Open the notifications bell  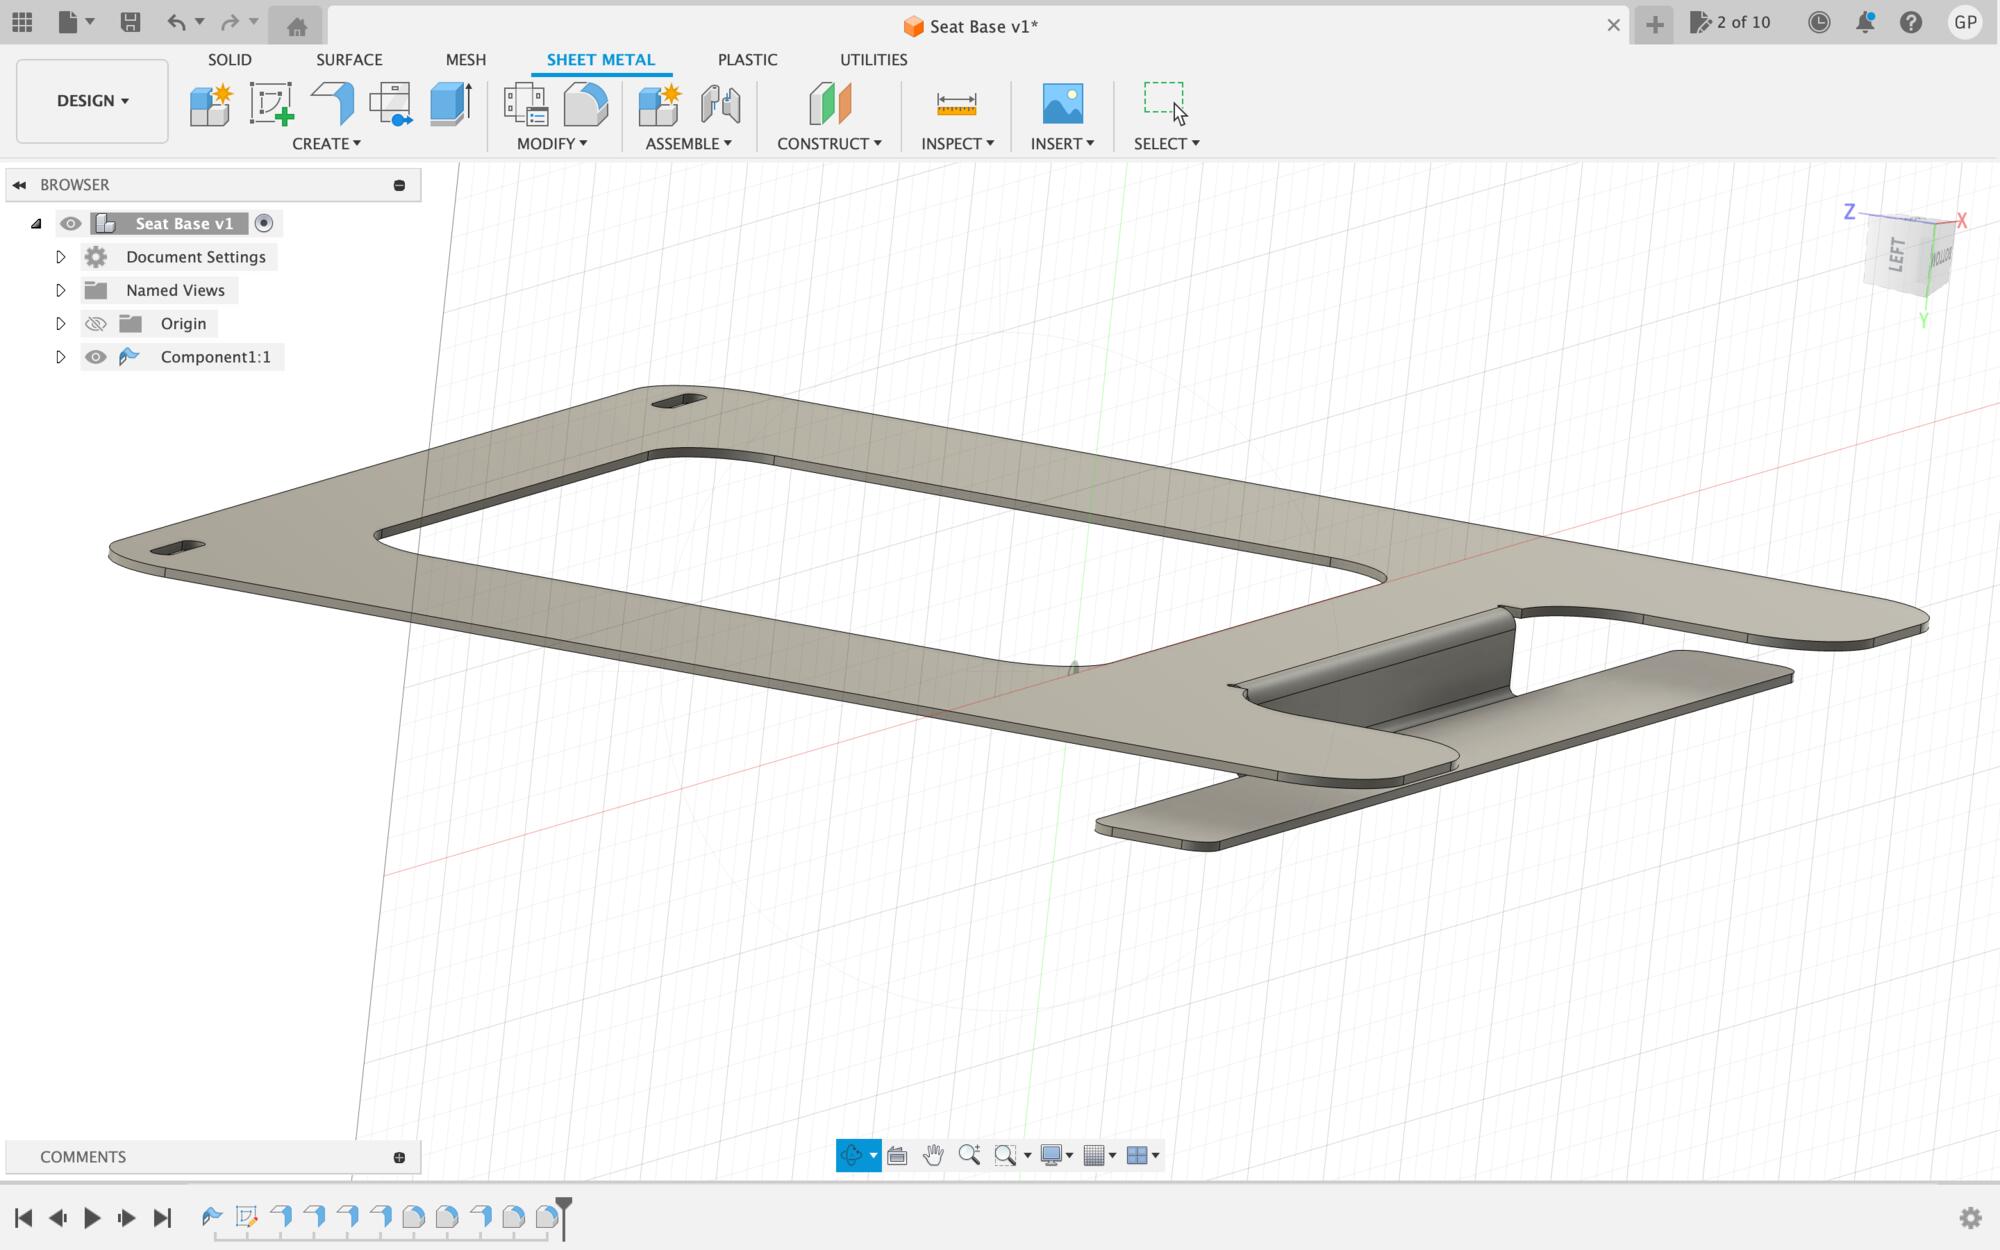[x=1865, y=22]
